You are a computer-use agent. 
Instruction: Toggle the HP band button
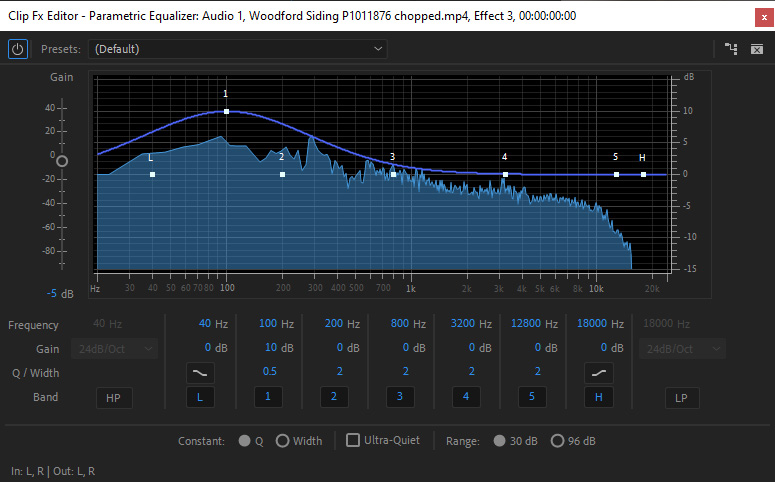click(114, 398)
